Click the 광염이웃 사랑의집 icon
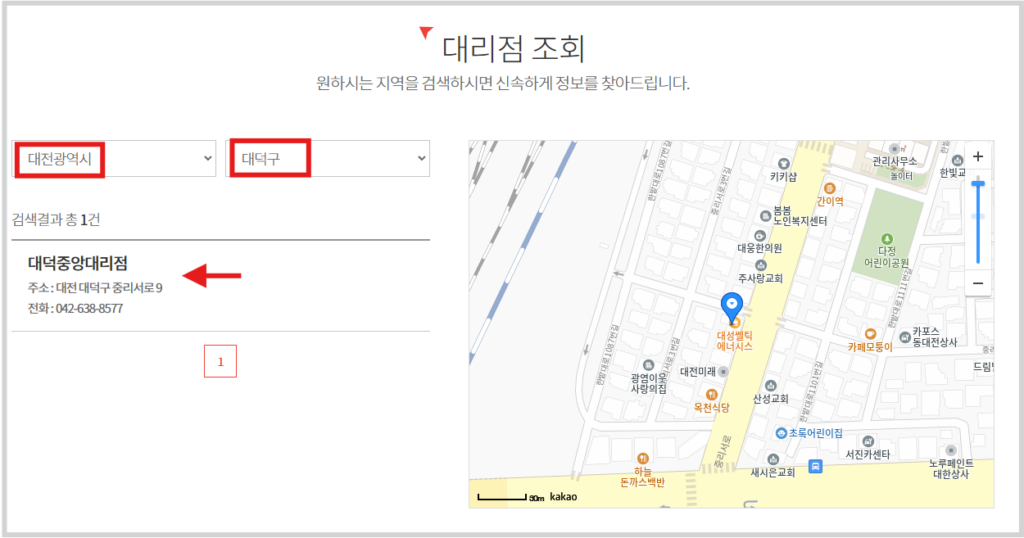The width and height of the screenshot is (1024, 538). [648, 365]
